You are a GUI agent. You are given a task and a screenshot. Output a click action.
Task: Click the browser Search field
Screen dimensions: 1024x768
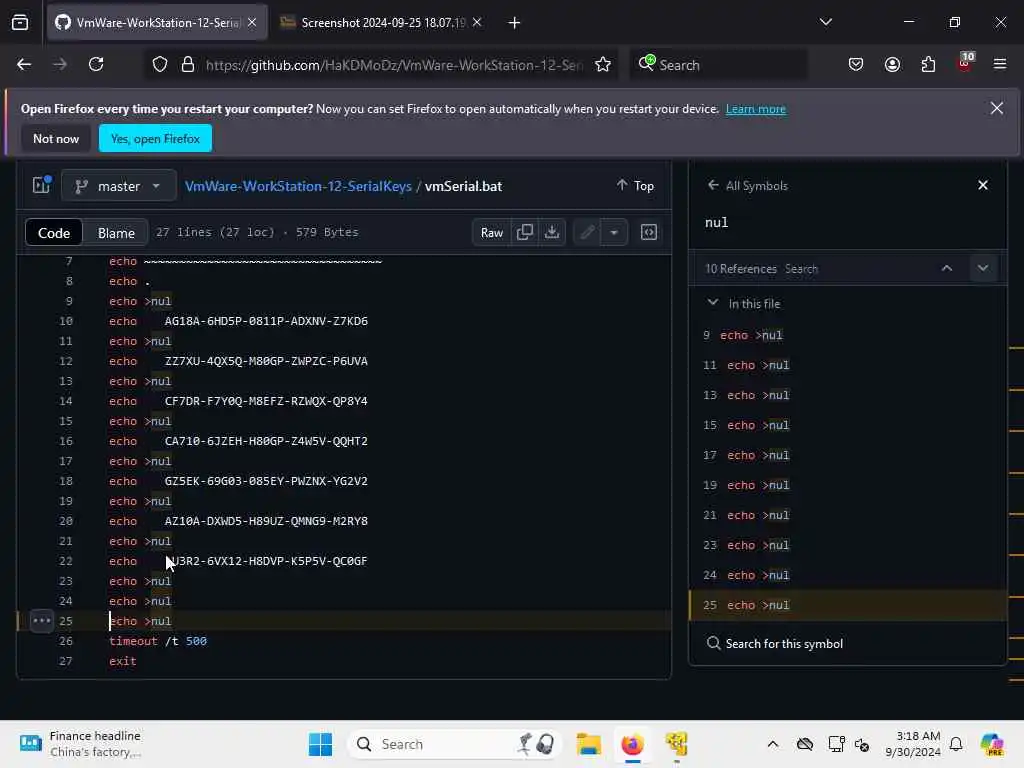(x=718, y=65)
